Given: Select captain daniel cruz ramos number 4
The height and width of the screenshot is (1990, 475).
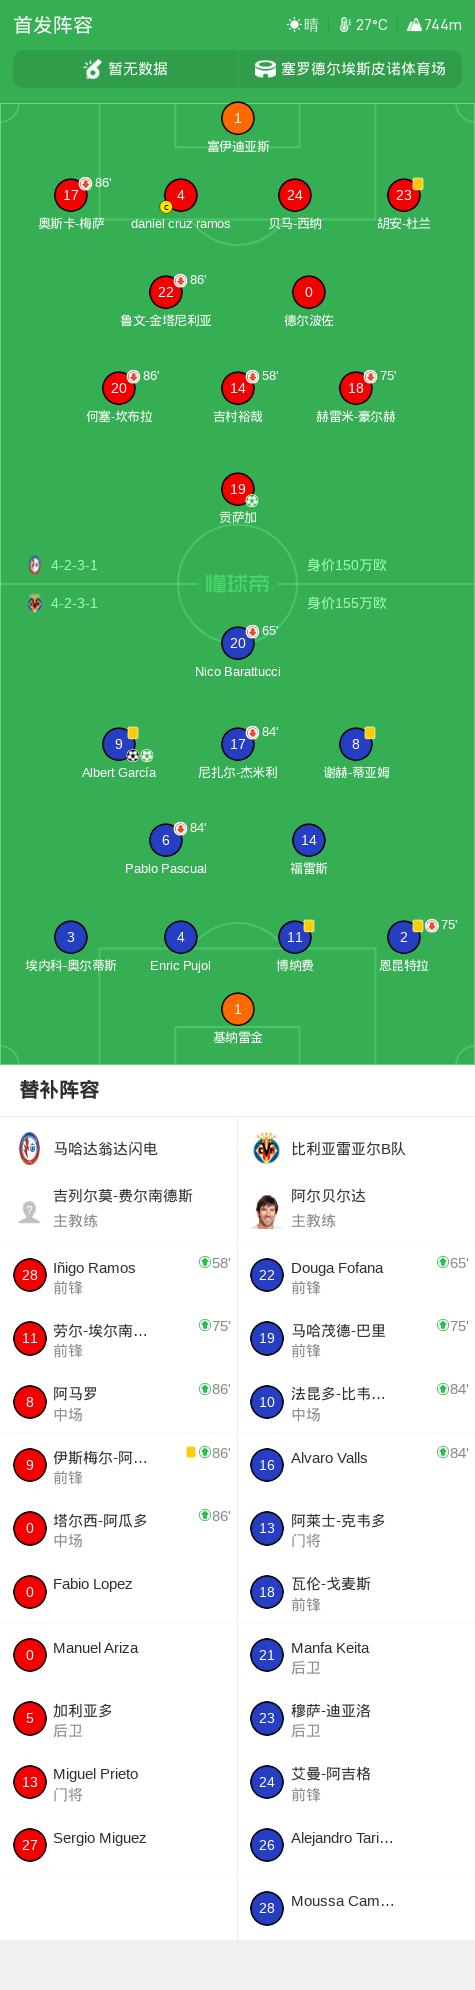Looking at the screenshot, I should pos(180,195).
